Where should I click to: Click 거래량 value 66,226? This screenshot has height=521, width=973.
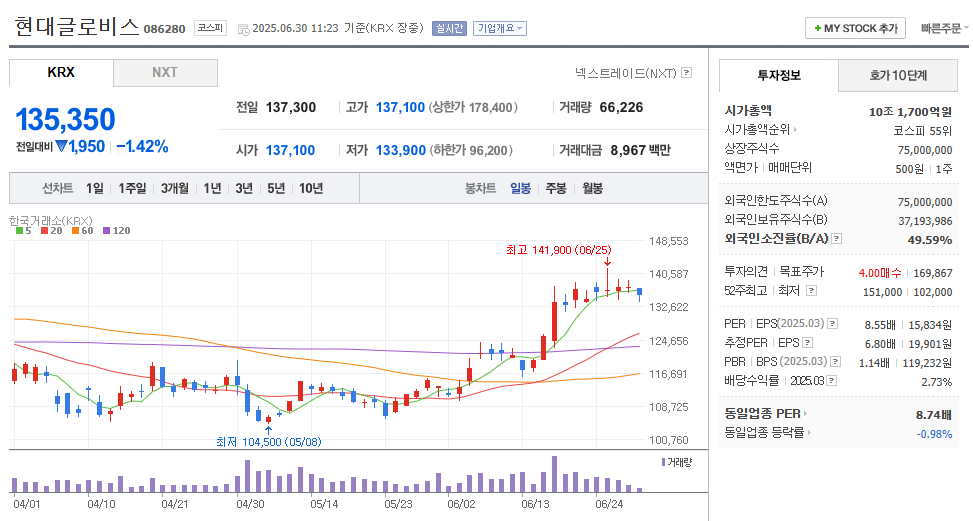(621, 107)
